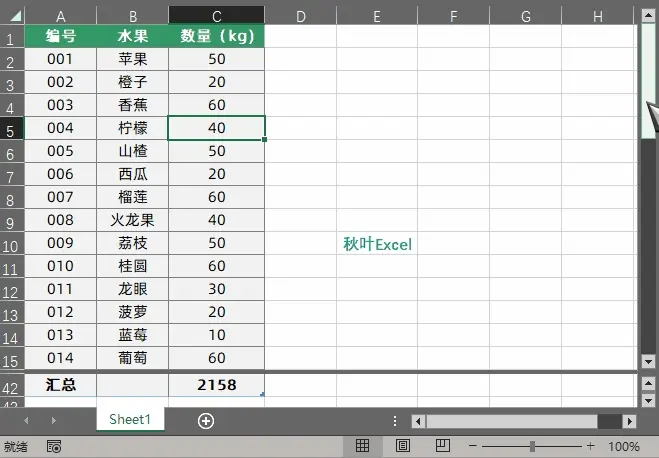The height and width of the screenshot is (458, 659).
Task: Click the zoom slider handle
Action: pyautogui.click(x=532, y=446)
